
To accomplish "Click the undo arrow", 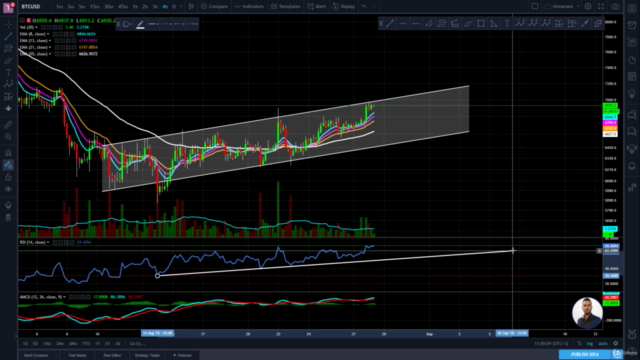I will coord(364,7).
